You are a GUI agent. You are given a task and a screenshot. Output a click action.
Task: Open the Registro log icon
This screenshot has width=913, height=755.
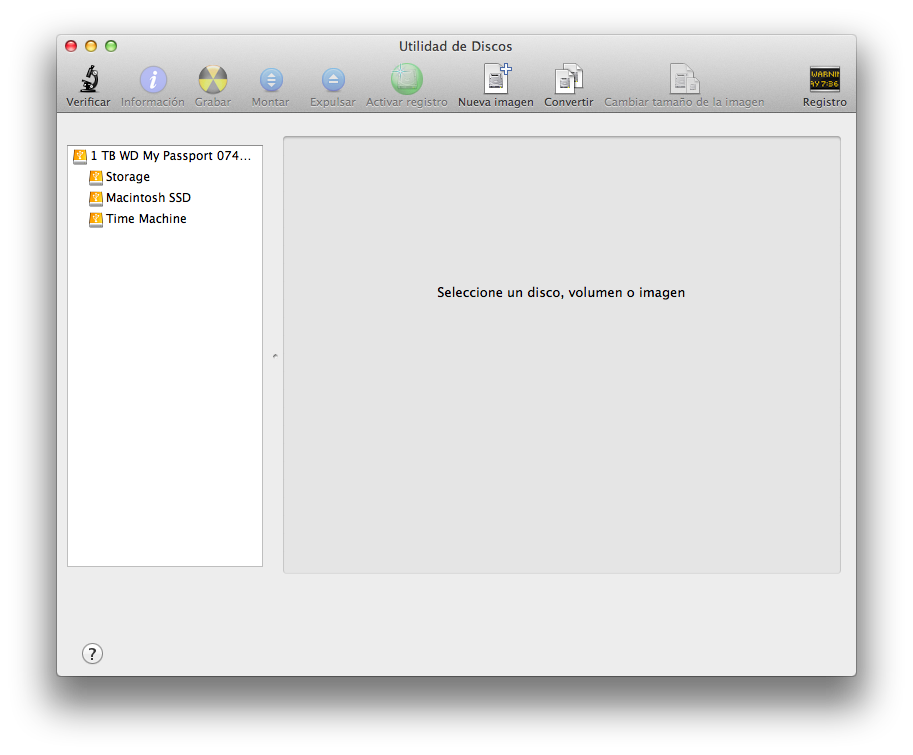(824, 79)
